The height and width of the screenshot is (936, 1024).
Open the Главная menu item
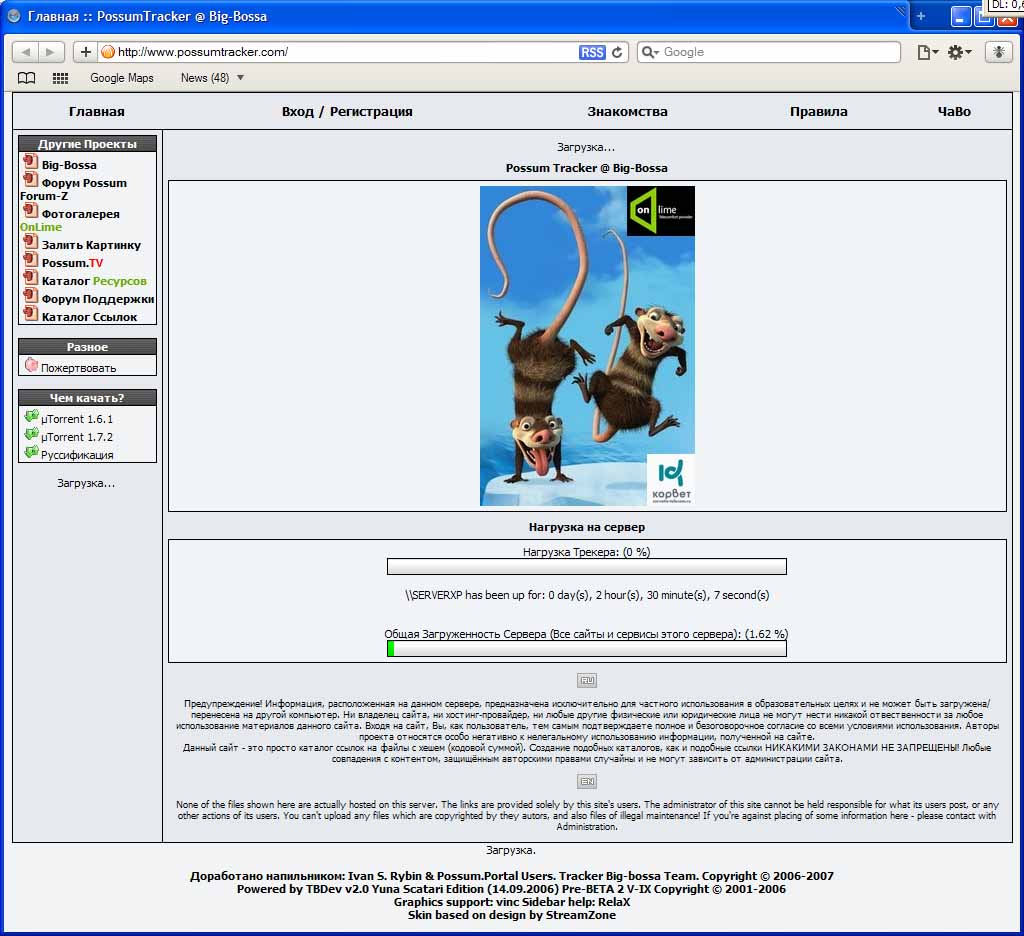click(x=97, y=112)
